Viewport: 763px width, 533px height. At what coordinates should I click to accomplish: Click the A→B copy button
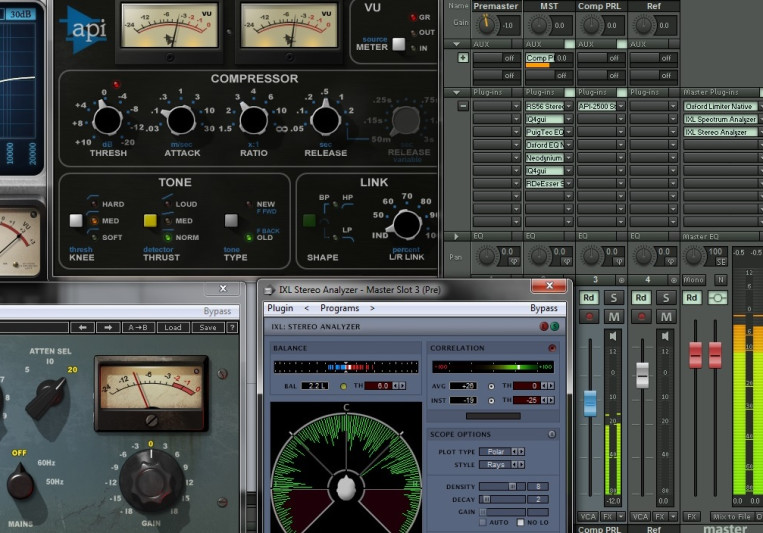138,328
